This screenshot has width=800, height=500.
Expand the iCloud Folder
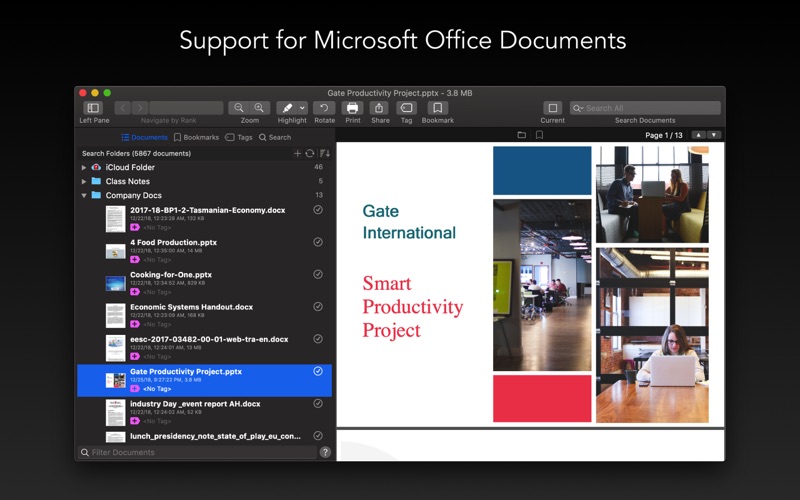(x=84, y=168)
